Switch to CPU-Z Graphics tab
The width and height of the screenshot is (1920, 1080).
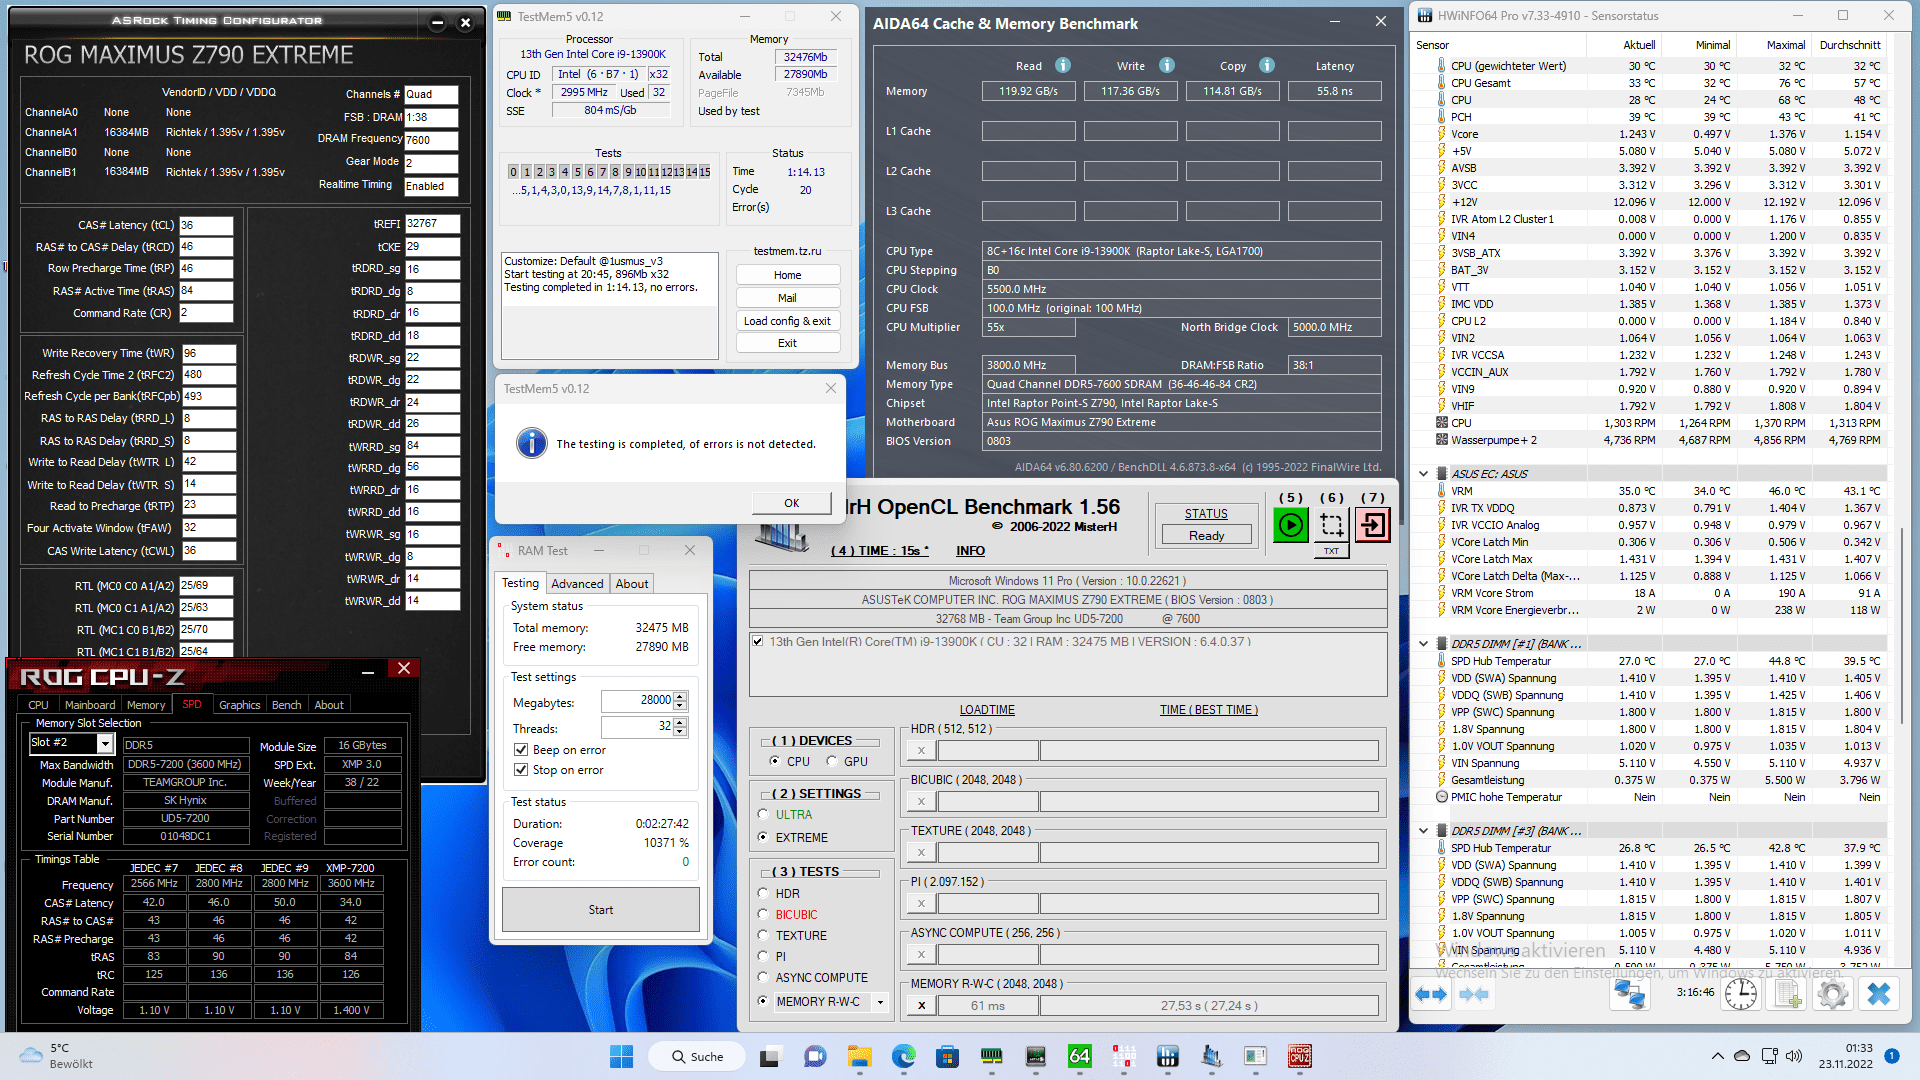[240, 705]
